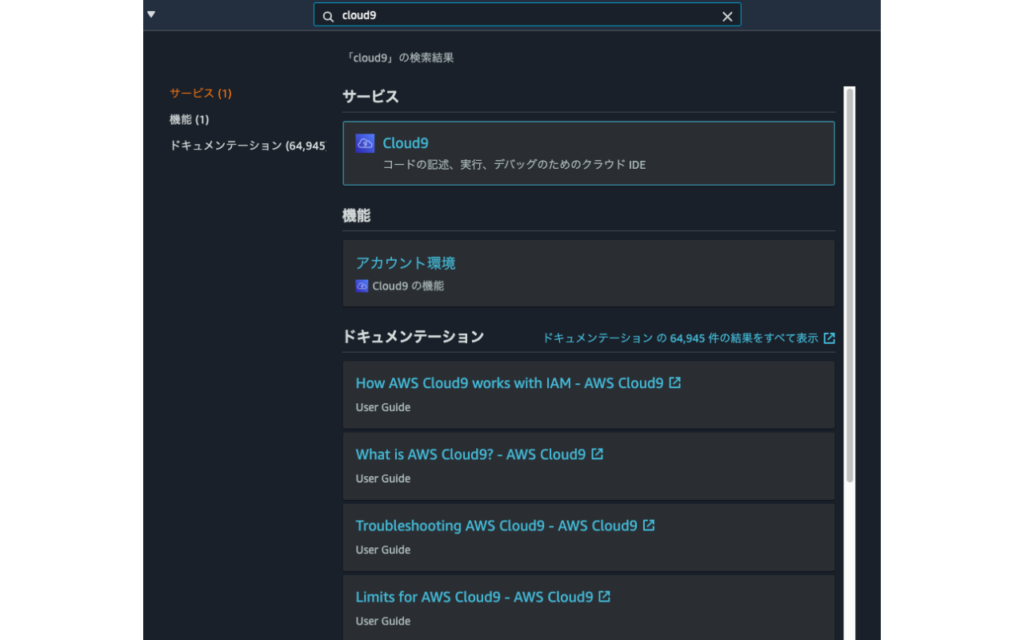Image resolution: width=1024 pixels, height=640 pixels.
Task: Click User Guide under Limits for AWS Cloud9
Action: 383,621
